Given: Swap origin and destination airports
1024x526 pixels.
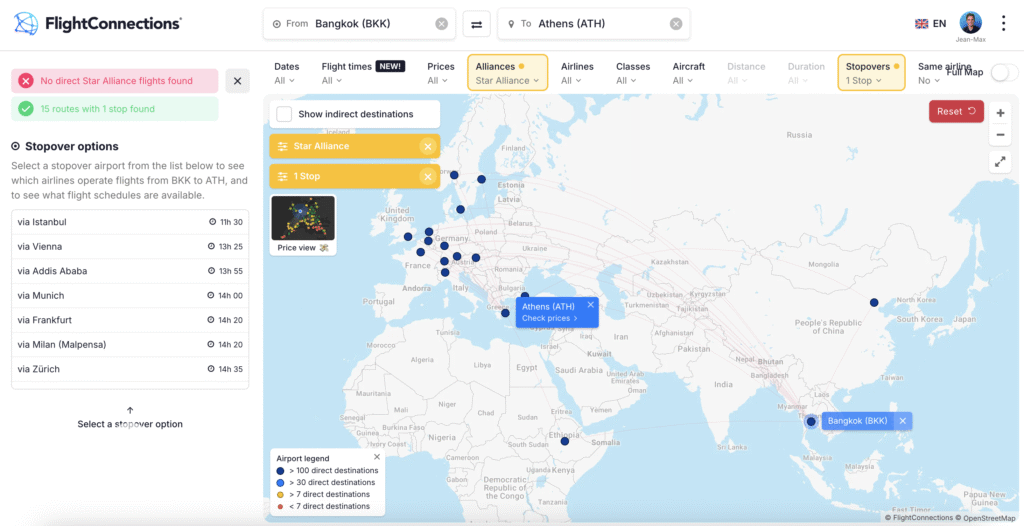Looking at the screenshot, I should point(476,24).
